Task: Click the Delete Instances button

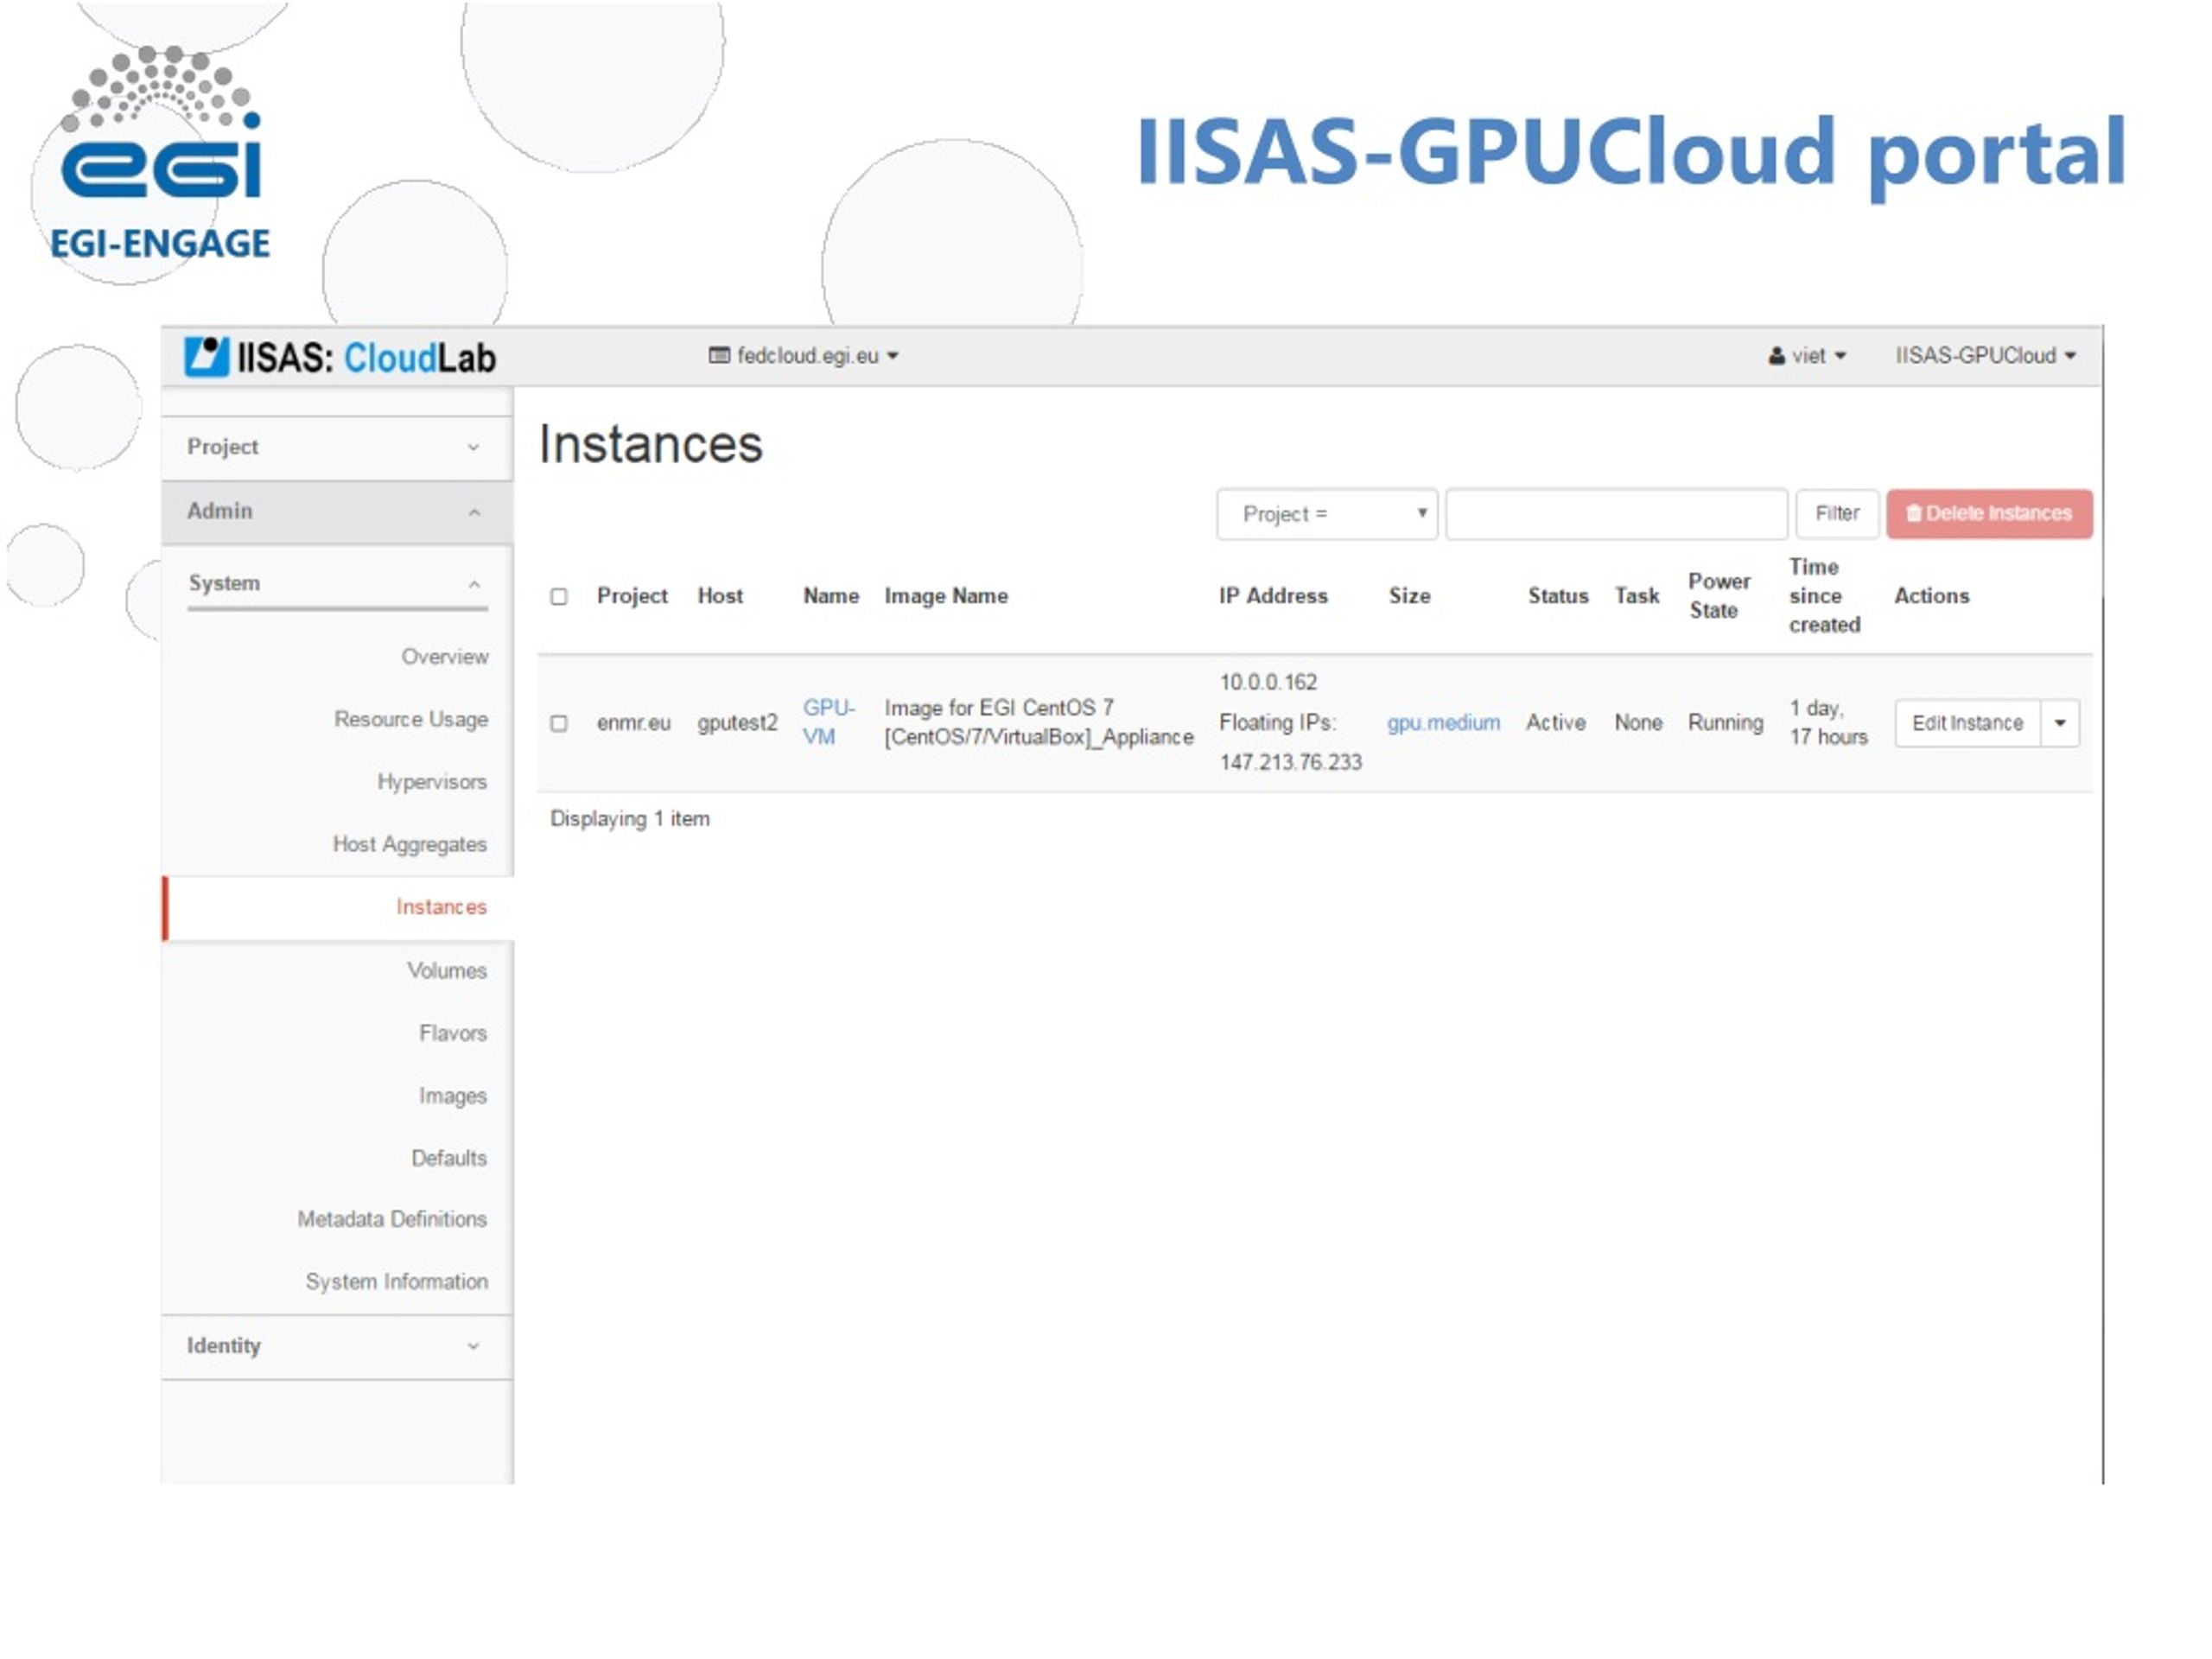Action: pyautogui.click(x=1989, y=514)
